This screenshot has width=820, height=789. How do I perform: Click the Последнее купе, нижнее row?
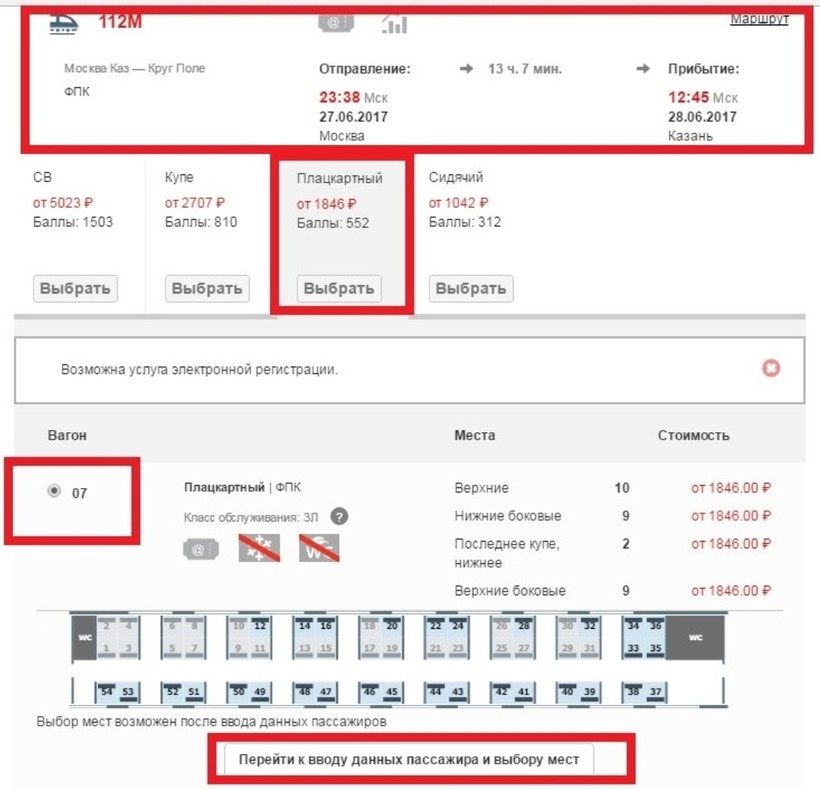(x=612, y=553)
